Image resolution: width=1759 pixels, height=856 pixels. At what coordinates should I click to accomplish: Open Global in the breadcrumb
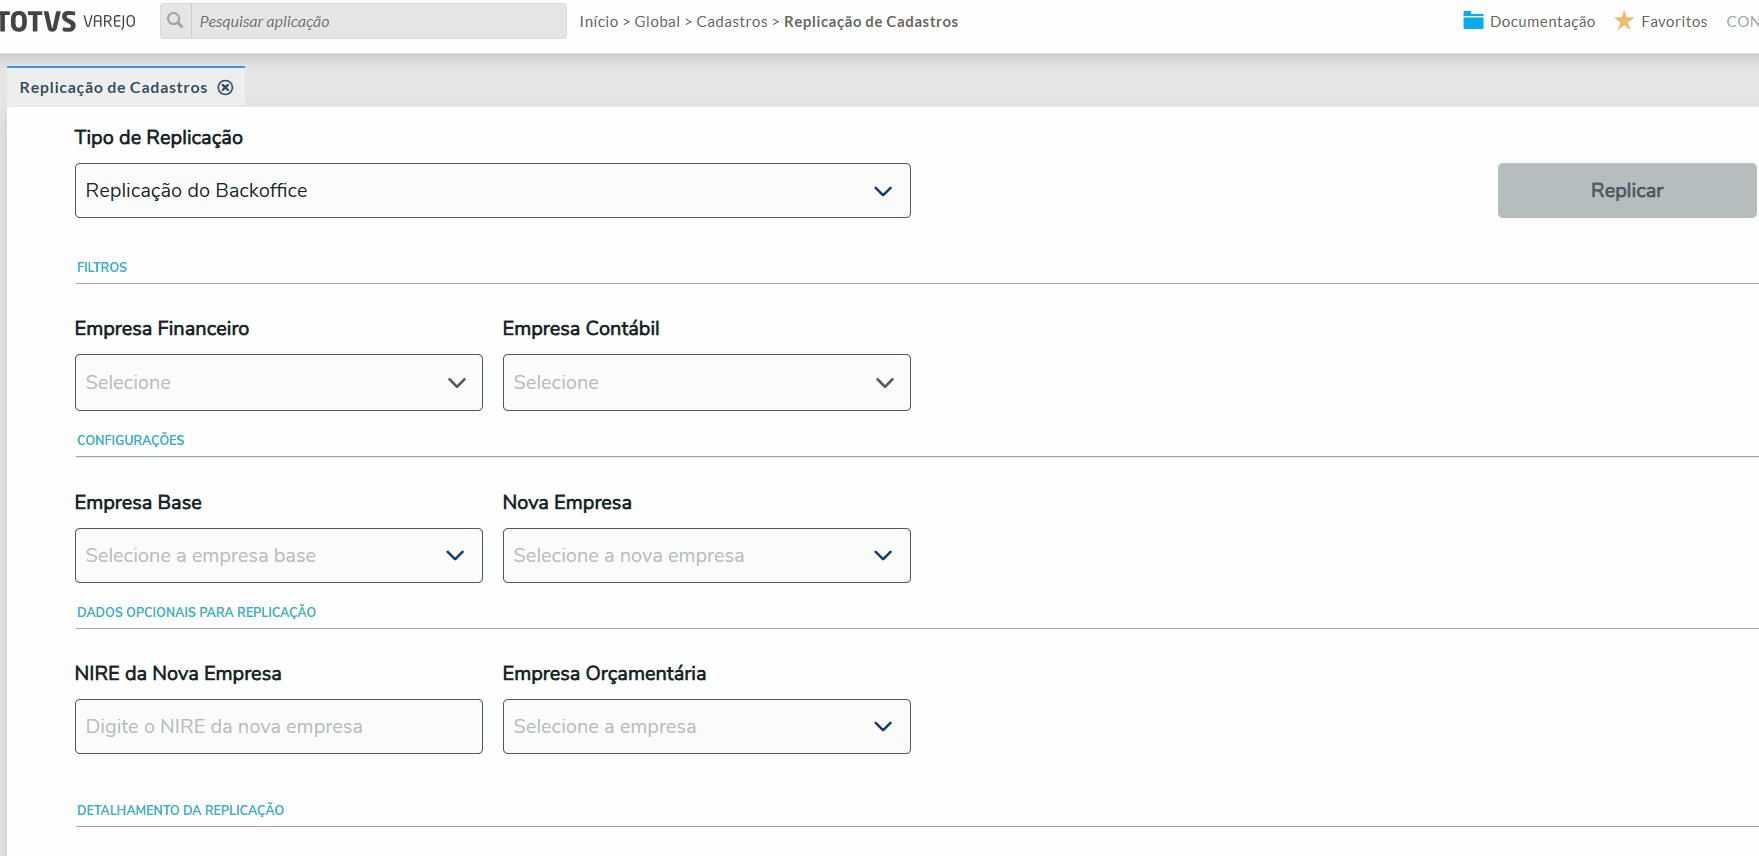point(657,22)
